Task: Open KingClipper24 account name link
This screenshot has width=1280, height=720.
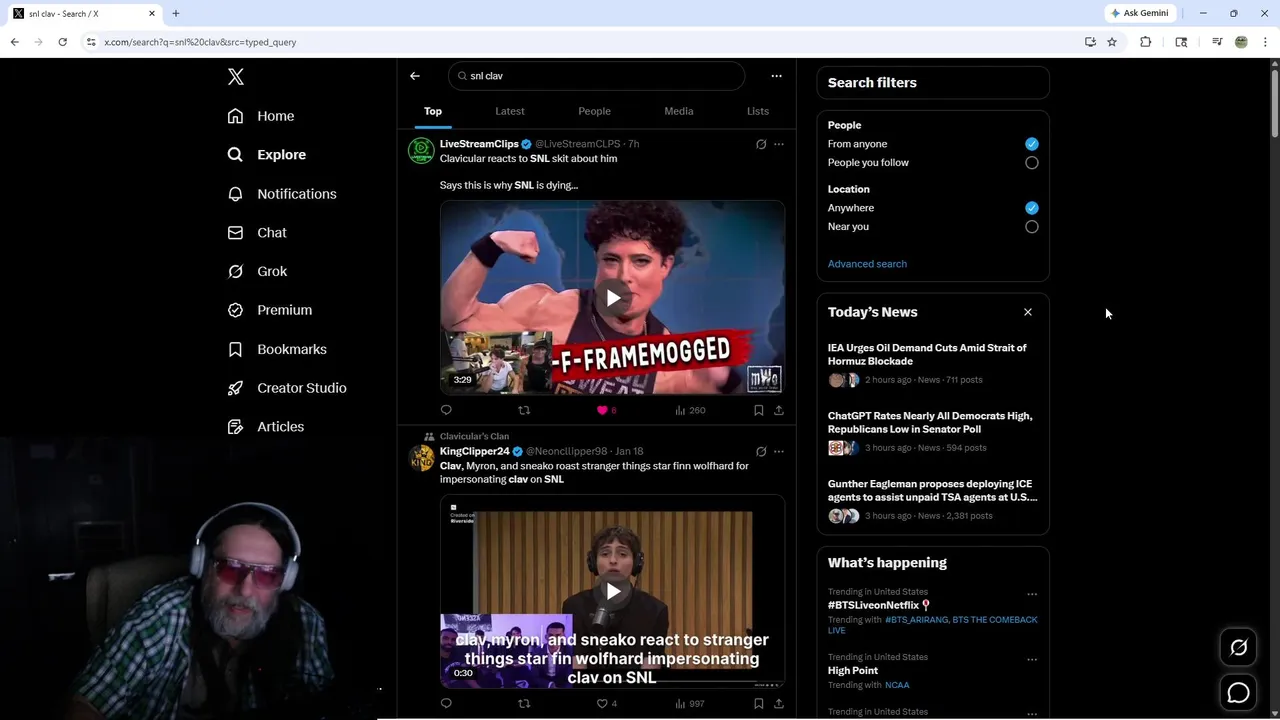Action: pos(475,451)
